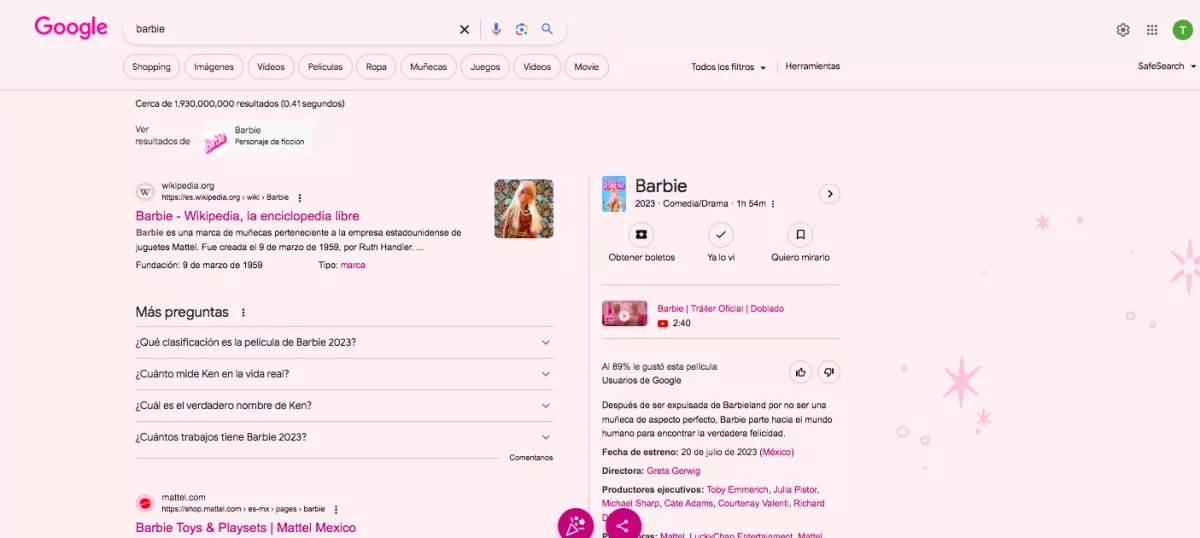Expand ¿Cuántos trabajos tiene Barbie 2023?
This screenshot has height=538, width=1200.
tap(344, 437)
